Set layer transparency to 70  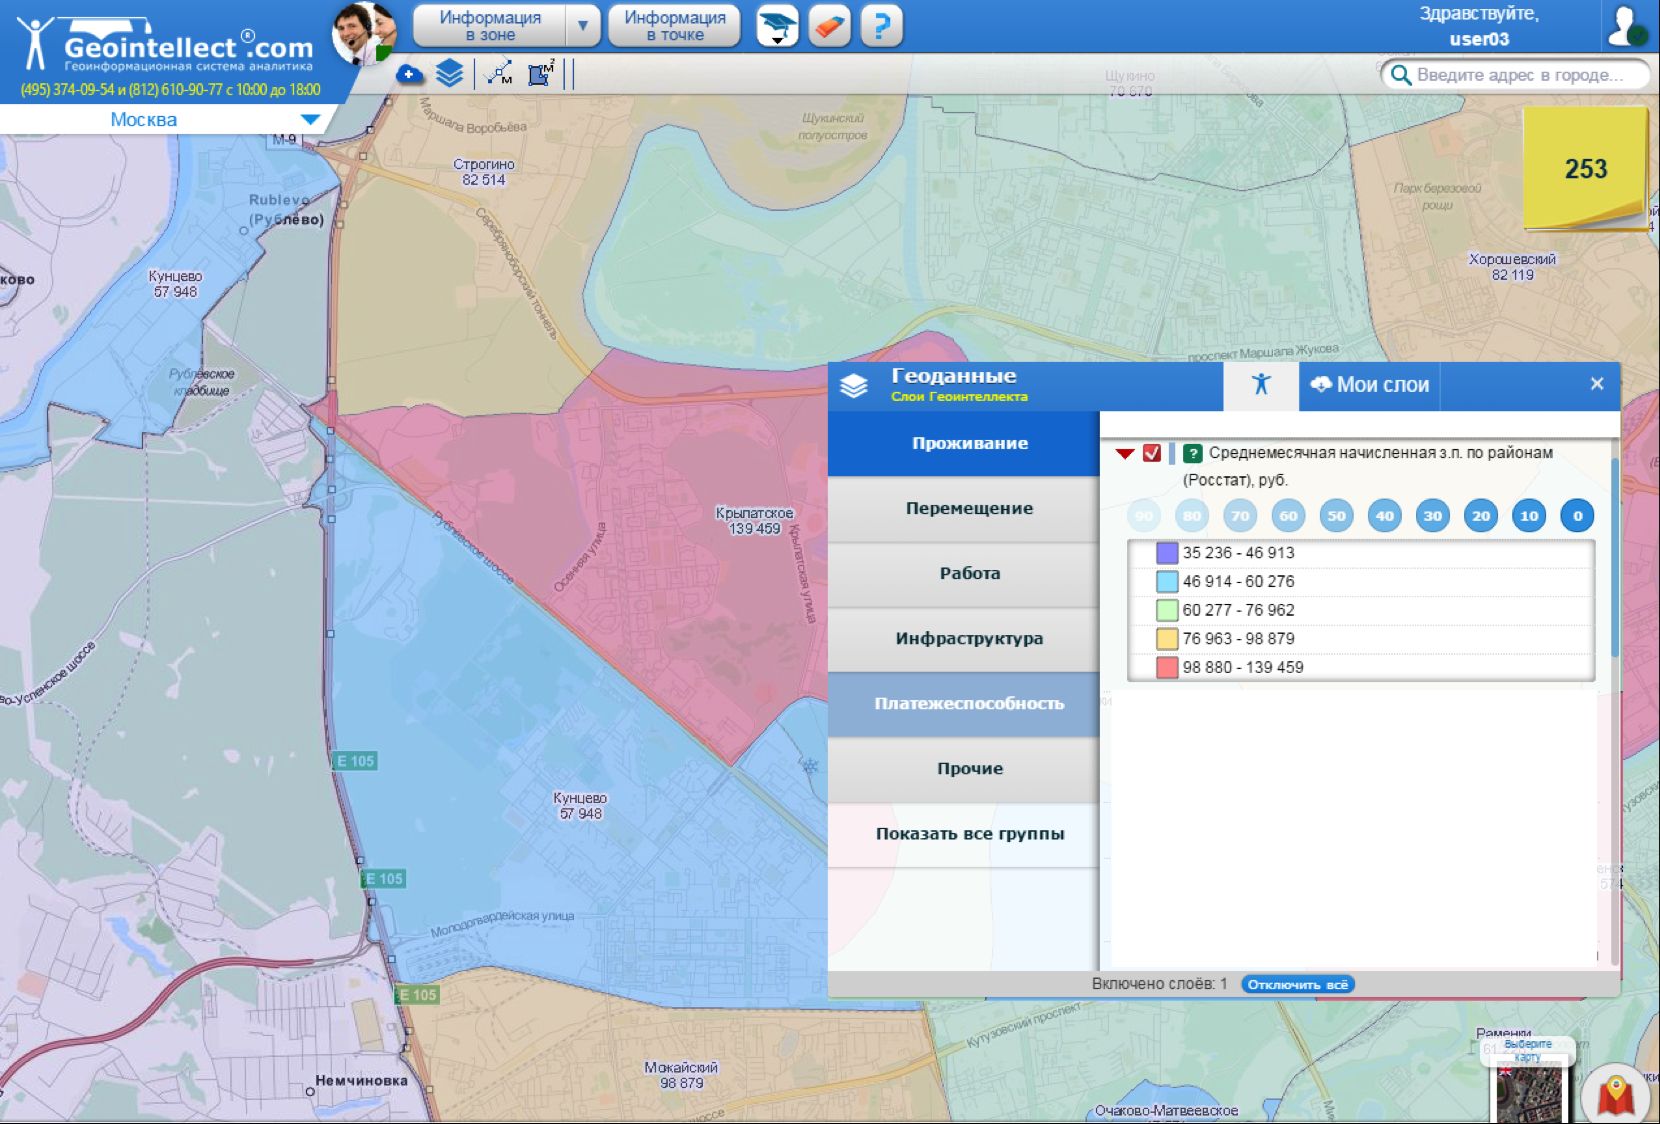(1240, 516)
